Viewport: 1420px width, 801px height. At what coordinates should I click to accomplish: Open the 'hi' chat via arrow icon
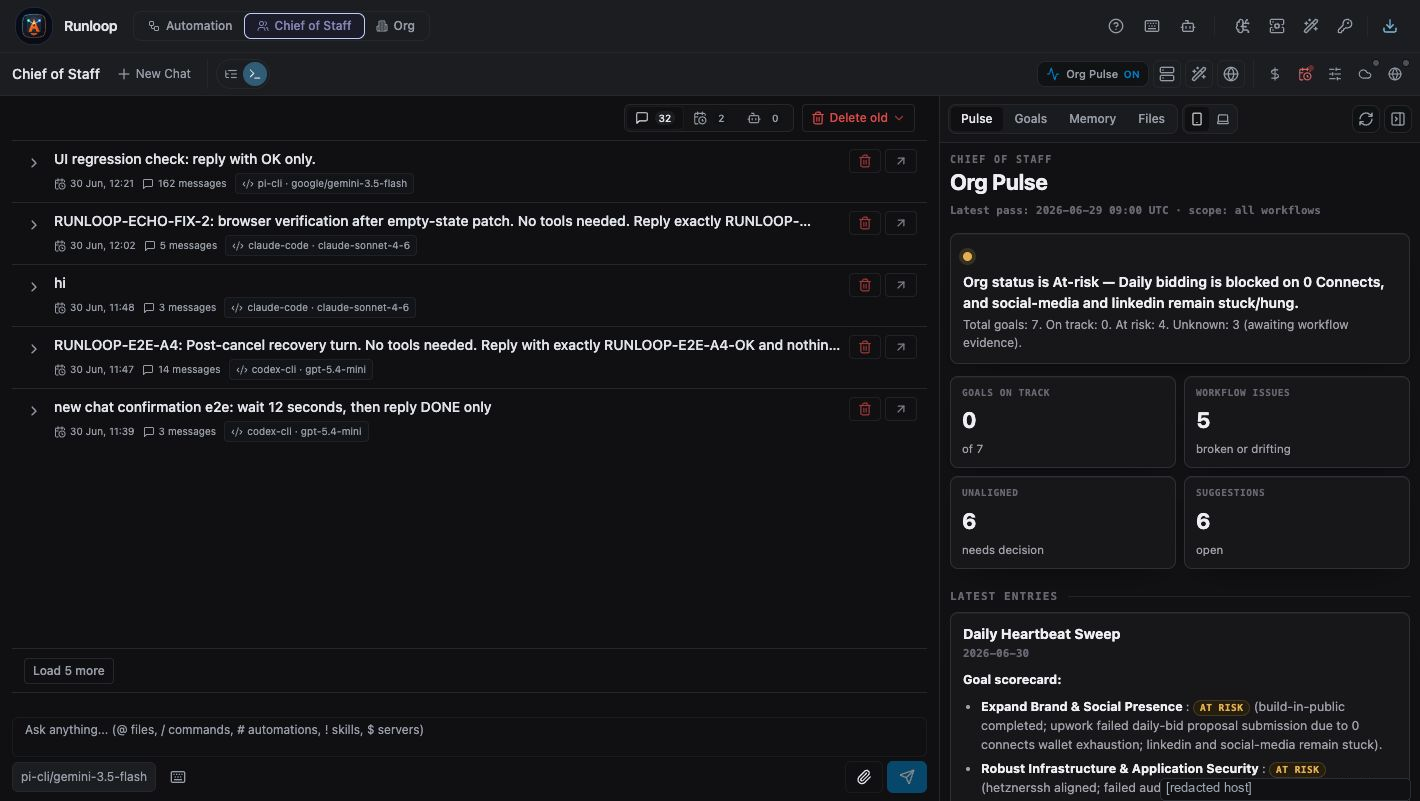click(901, 285)
